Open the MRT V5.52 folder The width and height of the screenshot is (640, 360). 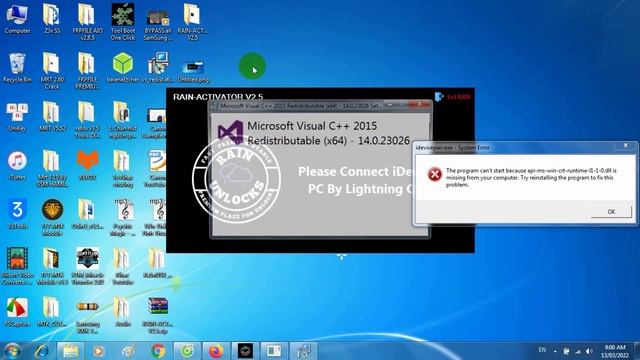52,117
